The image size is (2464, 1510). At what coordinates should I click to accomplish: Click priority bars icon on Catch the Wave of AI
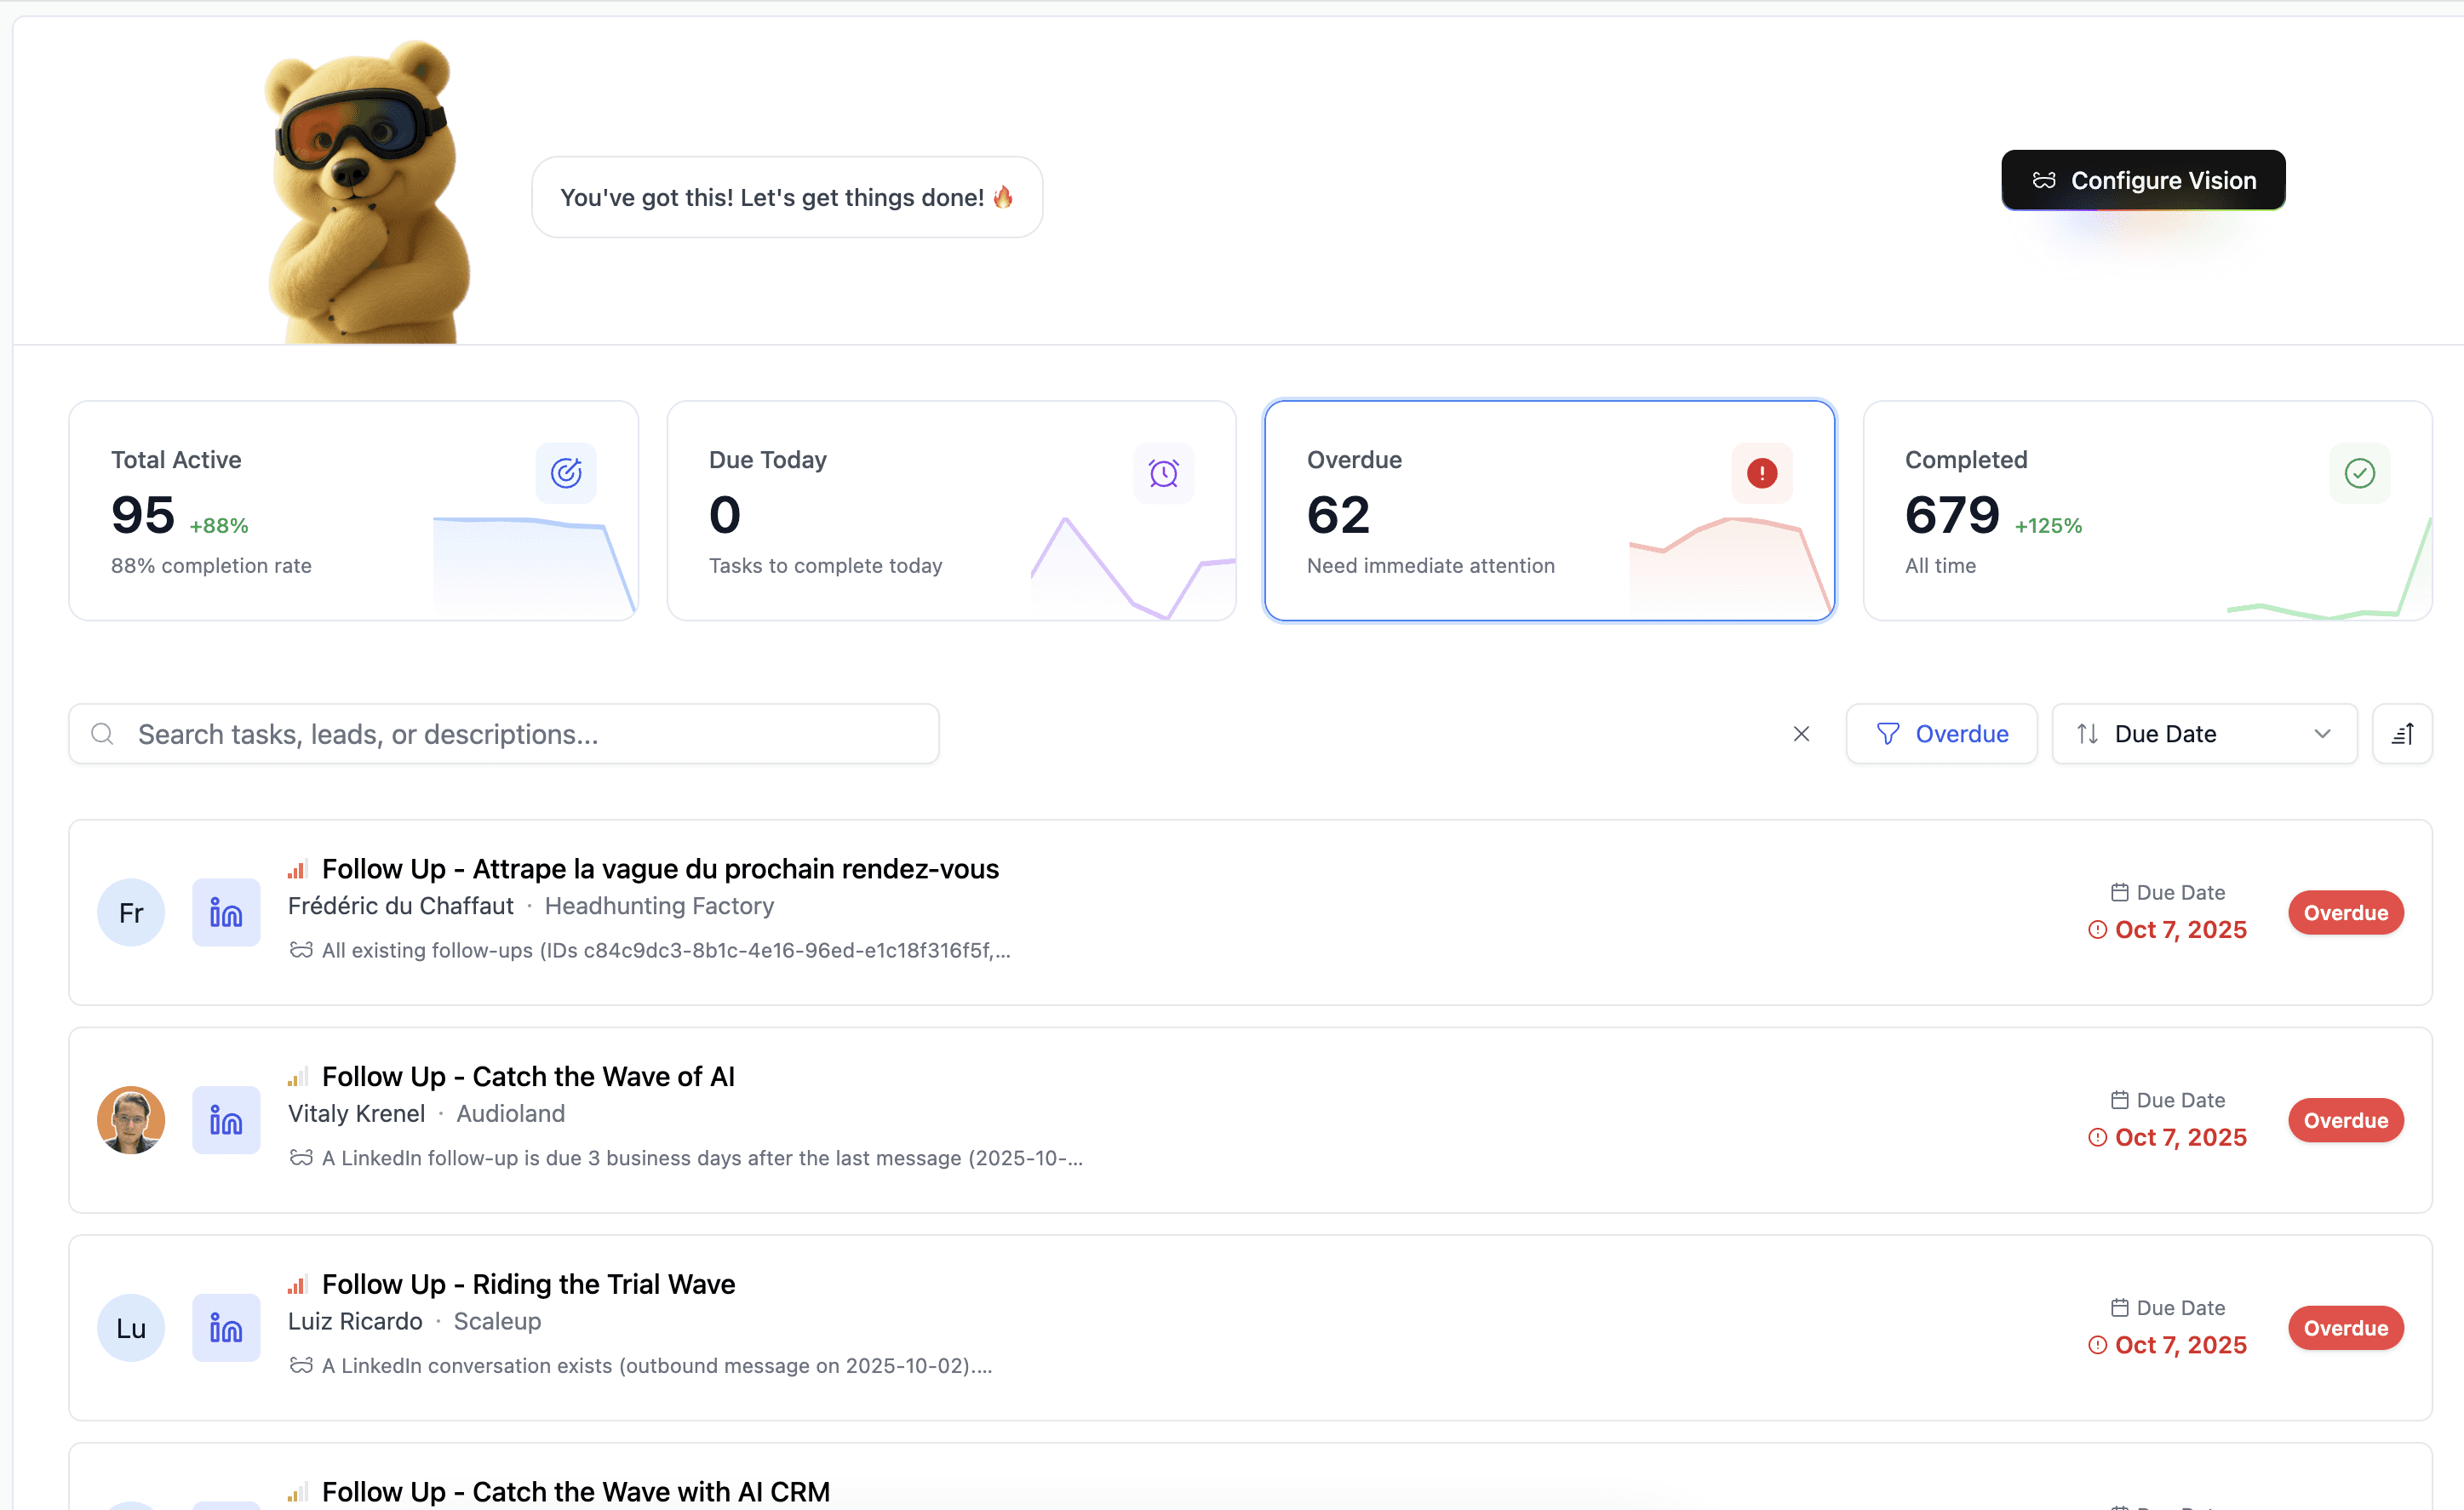[x=296, y=1077]
